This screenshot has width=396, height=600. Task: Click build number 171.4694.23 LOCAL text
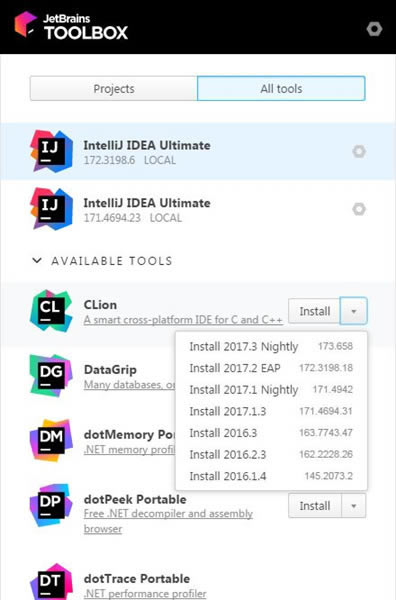(x=133, y=218)
